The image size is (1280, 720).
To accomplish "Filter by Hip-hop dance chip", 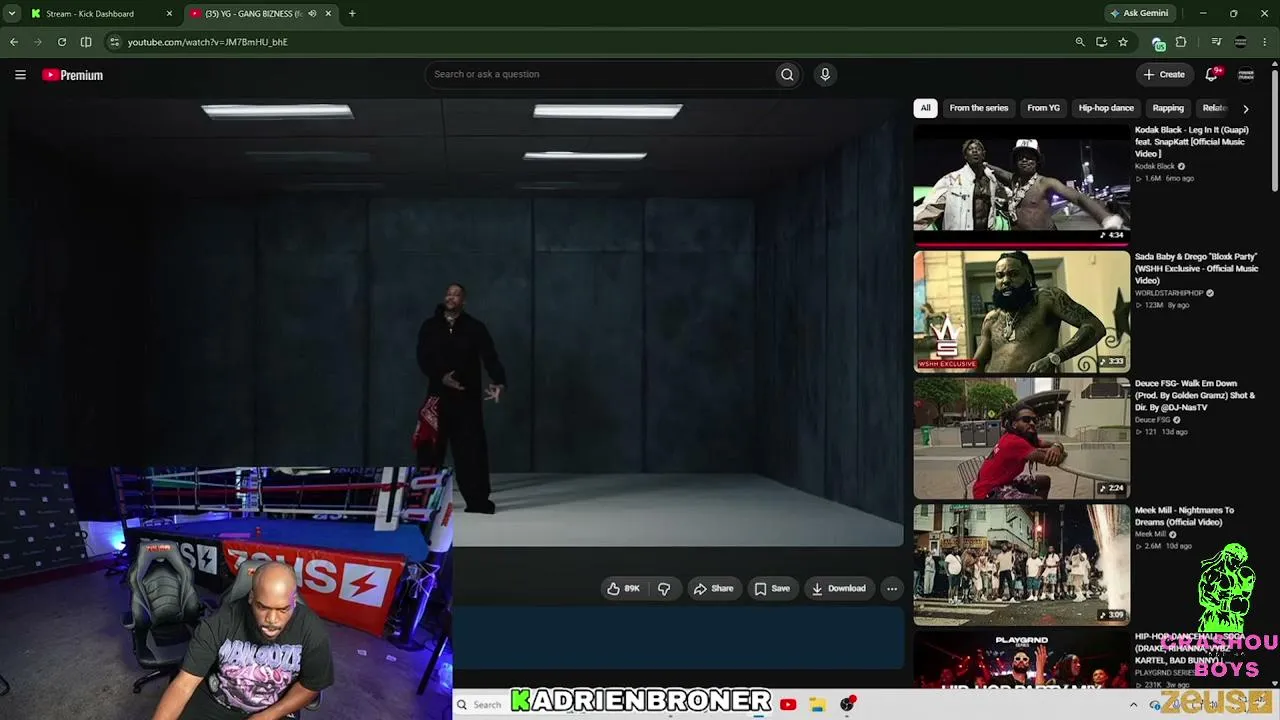I will tap(1106, 108).
